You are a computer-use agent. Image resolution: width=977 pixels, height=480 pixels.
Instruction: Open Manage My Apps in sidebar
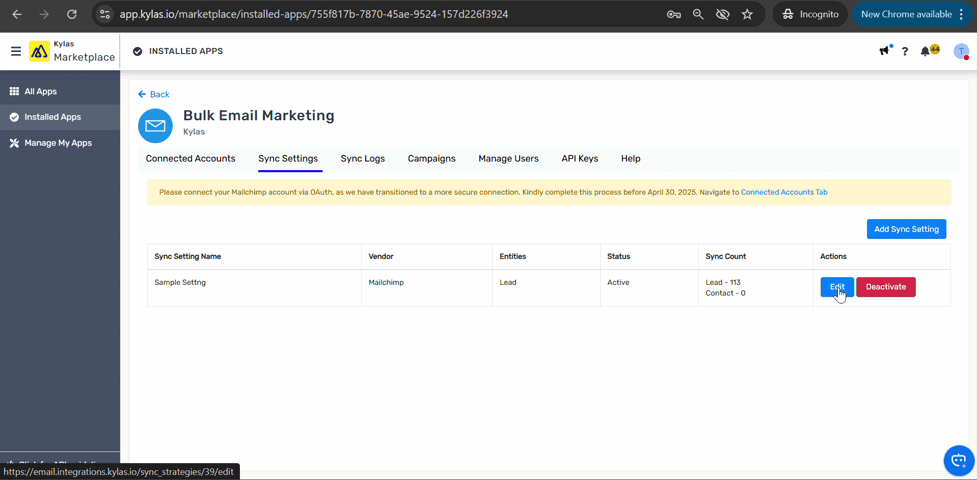pyautogui.click(x=60, y=143)
